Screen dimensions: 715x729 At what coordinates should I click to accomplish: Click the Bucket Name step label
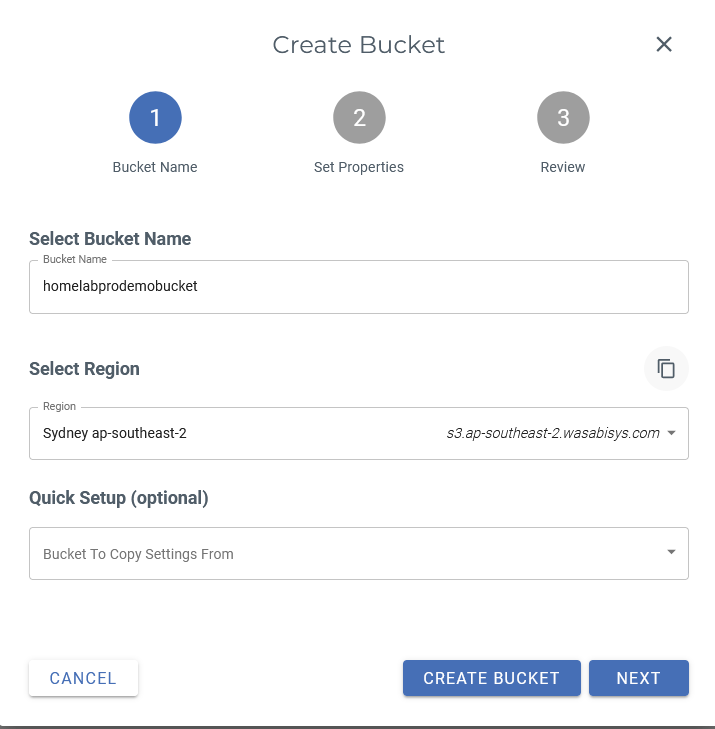(155, 167)
